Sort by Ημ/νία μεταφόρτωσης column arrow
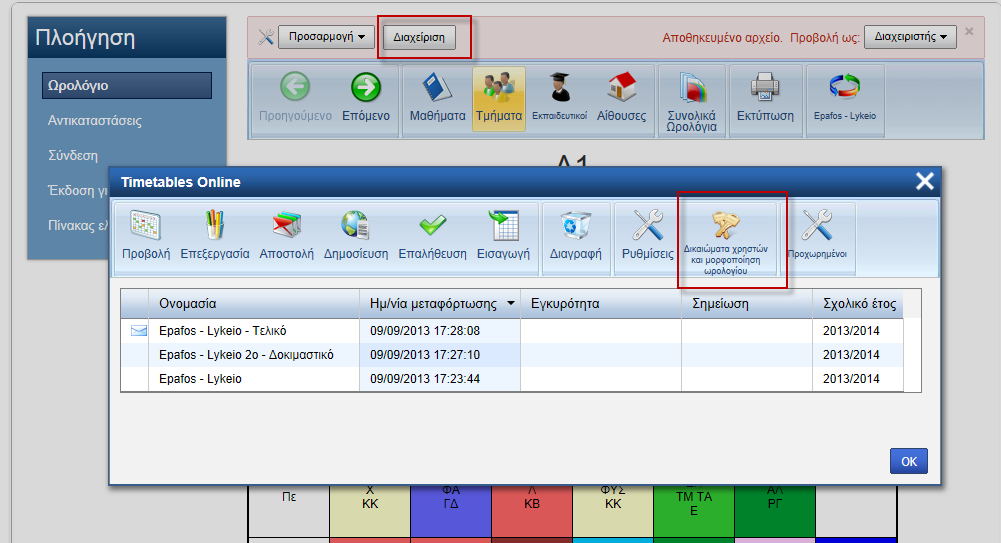 pos(511,304)
